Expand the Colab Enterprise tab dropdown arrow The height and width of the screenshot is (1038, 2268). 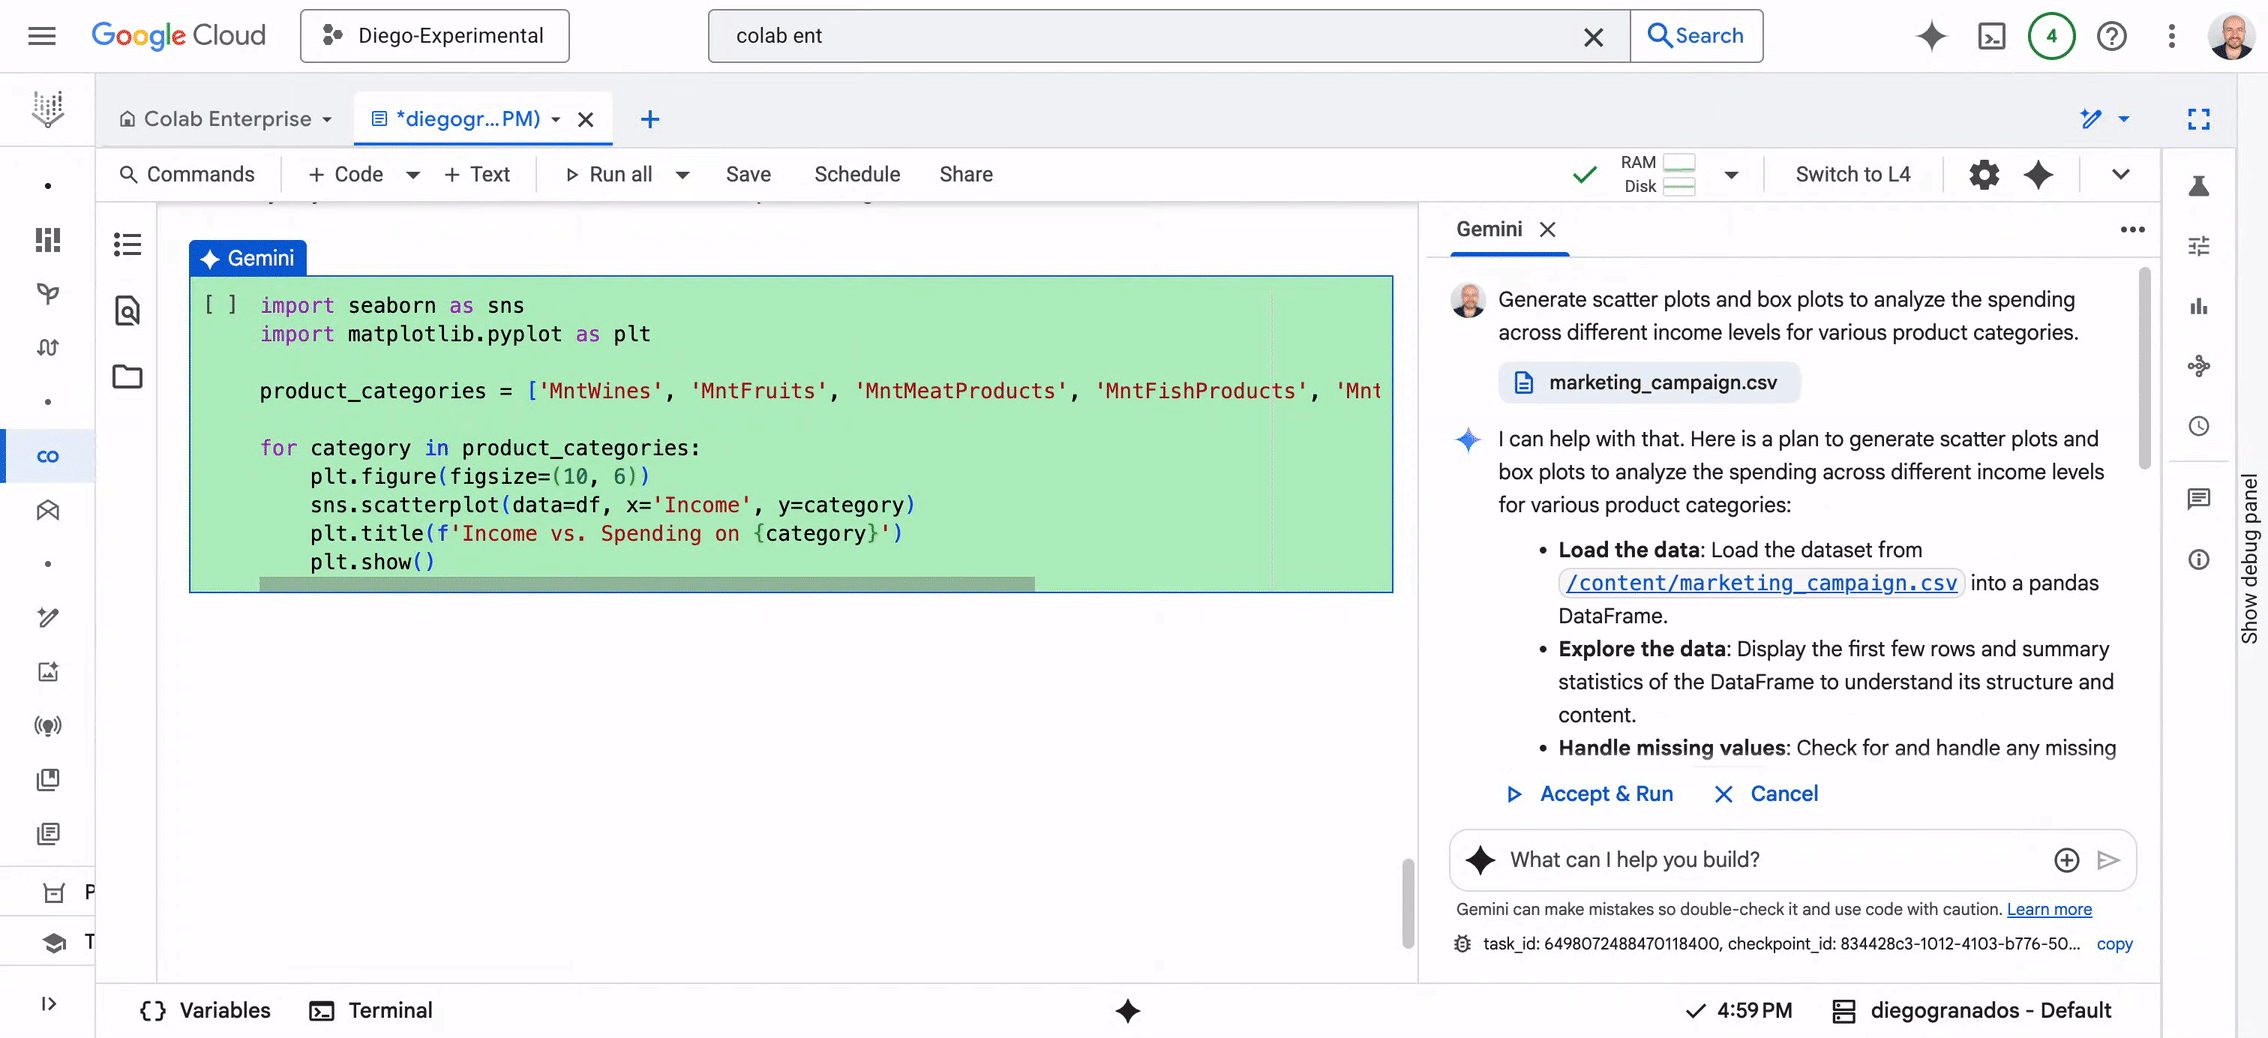click(x=327, y=120)
